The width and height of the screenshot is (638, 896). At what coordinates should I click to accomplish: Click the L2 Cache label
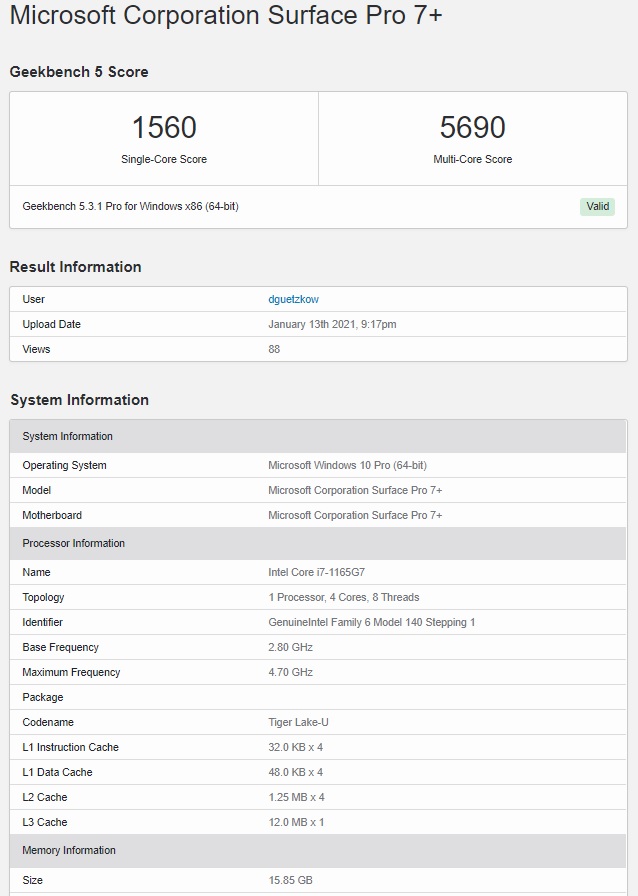pos(45,798)
